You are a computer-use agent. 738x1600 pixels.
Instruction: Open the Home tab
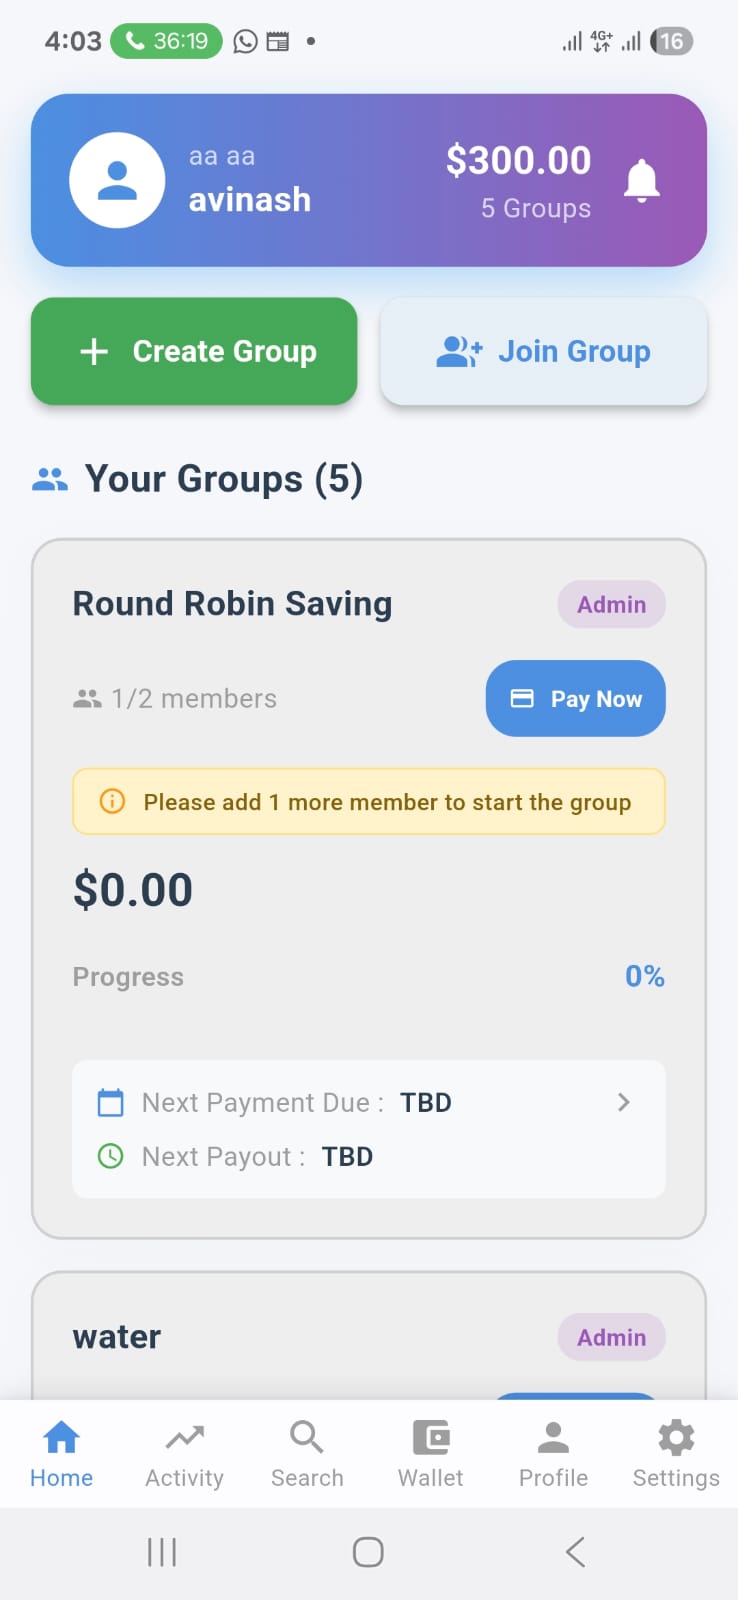61,1454
